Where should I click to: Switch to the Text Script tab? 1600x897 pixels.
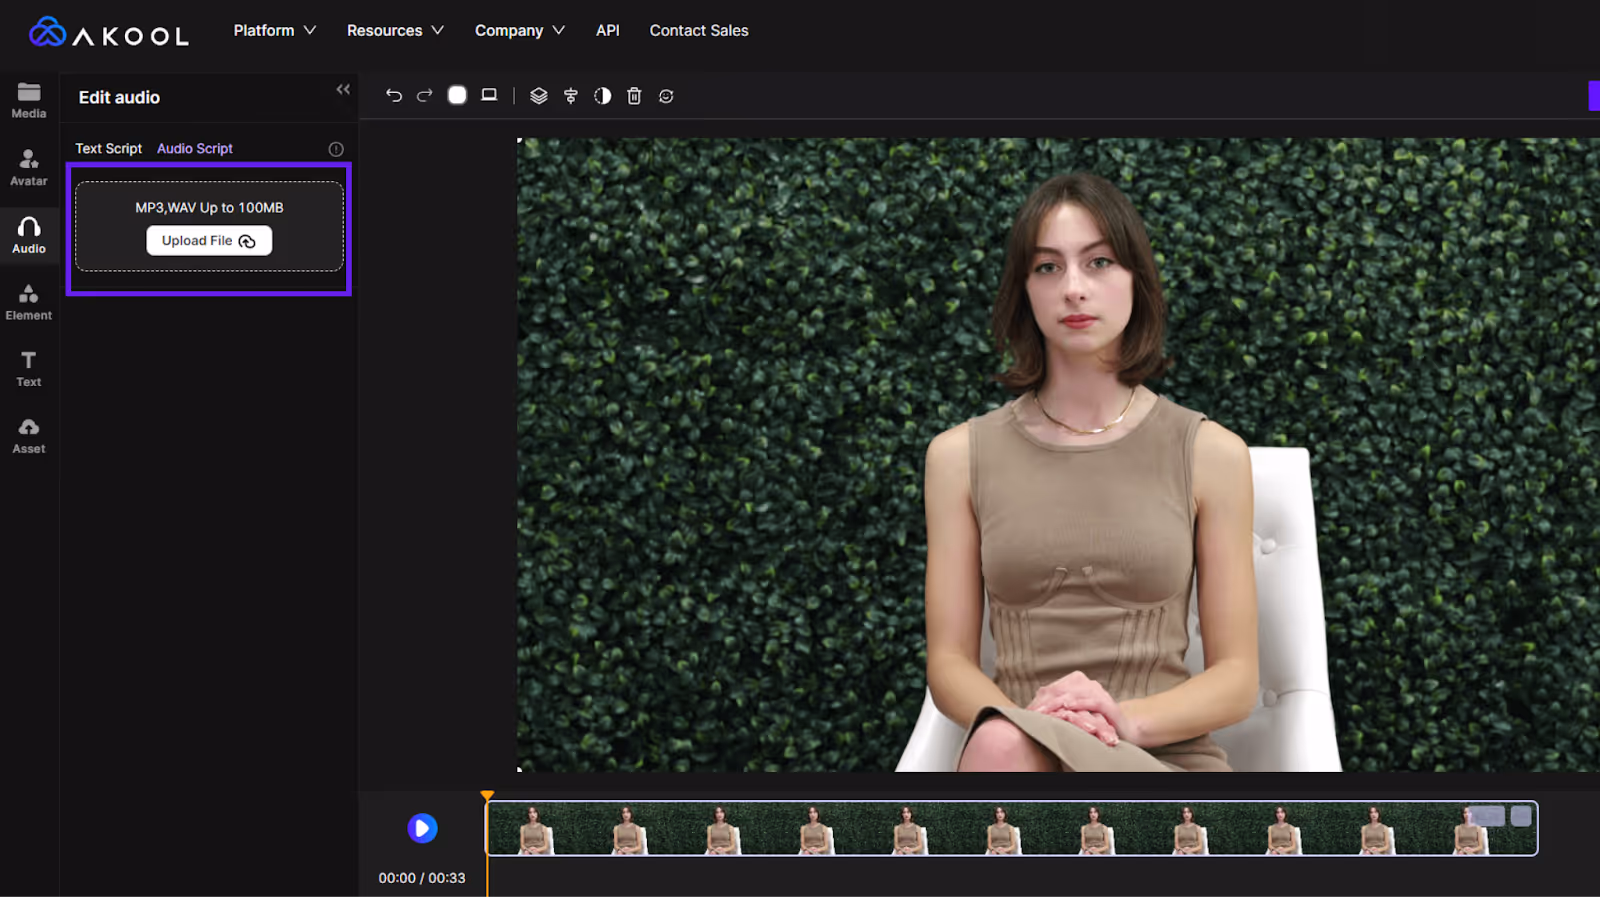[x=109, y=148]
